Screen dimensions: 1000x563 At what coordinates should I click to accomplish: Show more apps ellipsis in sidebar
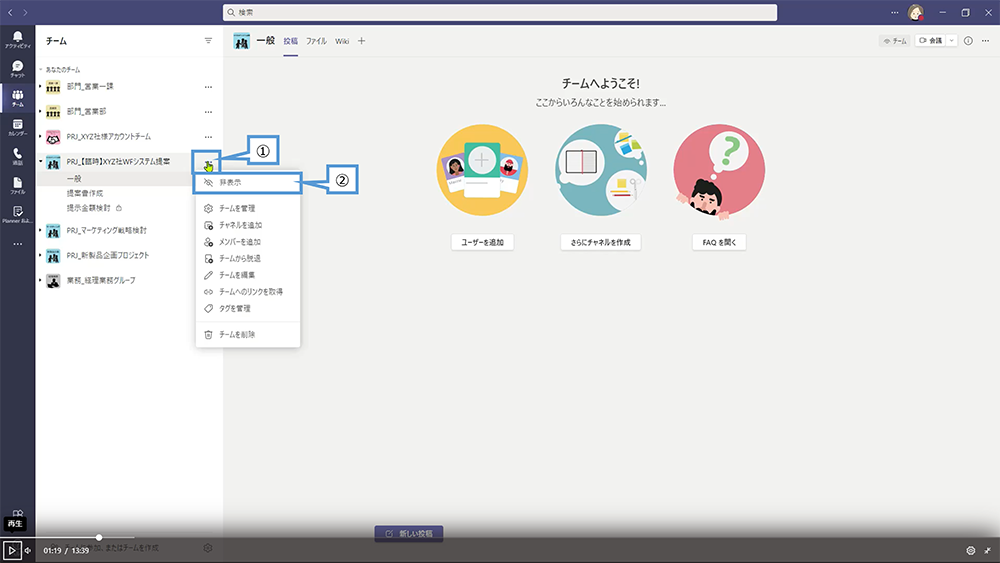pyautogui.click(x=17, y=244)
